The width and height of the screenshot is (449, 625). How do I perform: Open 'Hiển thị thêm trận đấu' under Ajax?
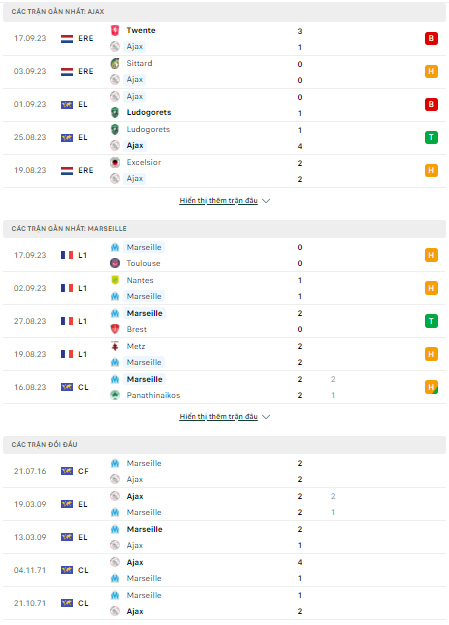[219, 200]
